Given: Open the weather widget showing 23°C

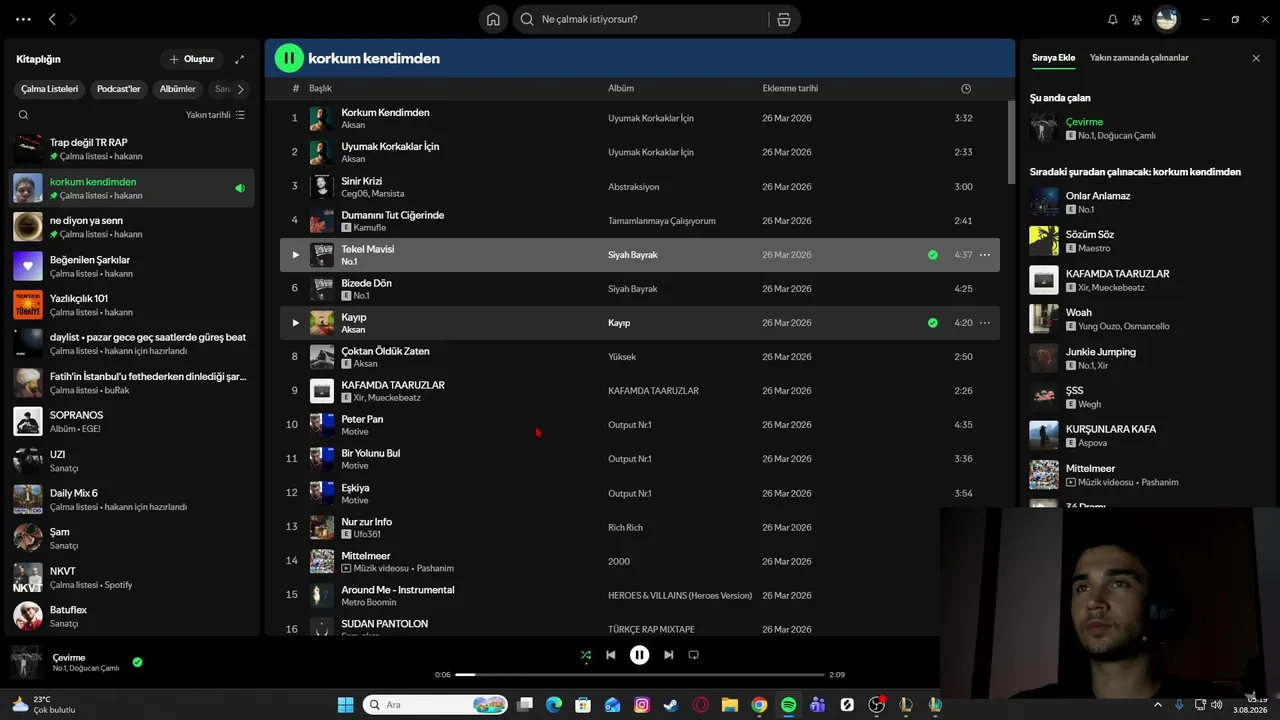Looking at the screenshot, I should point(43,704).
